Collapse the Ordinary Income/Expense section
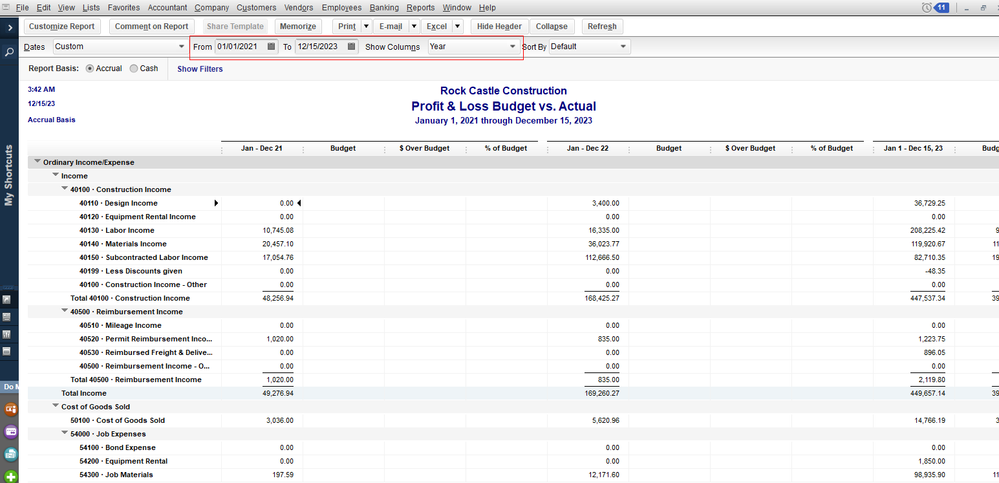The height and width of the screenshot is (483, 999). pyautogui.click(x=38, y=162)
